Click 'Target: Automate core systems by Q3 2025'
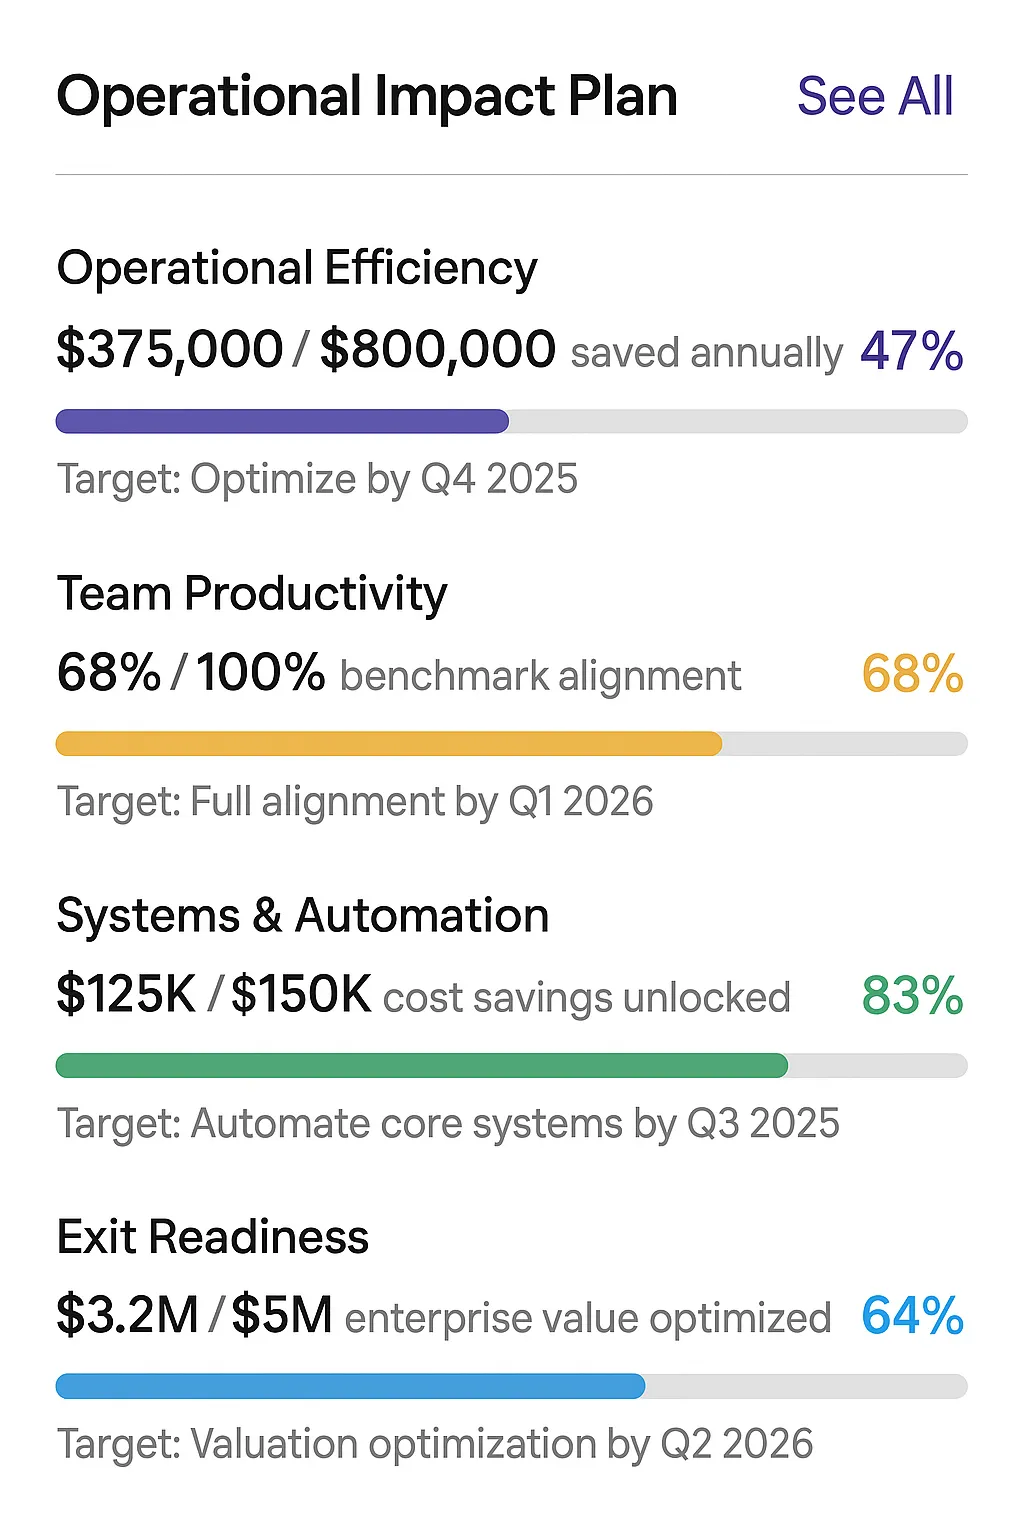The image size is (1024, 1536). (448, 1124)
